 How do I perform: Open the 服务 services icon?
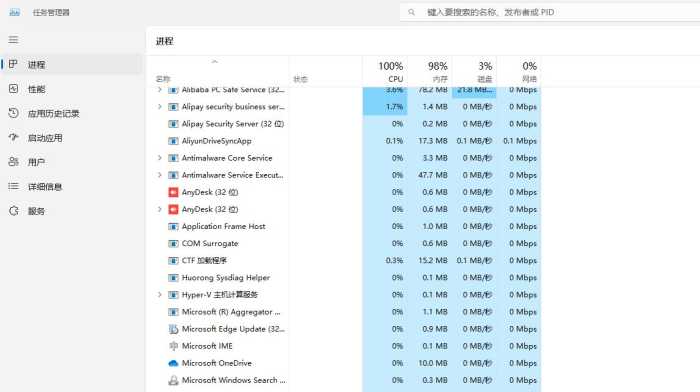pyautogui.click(x=13, y=211)
